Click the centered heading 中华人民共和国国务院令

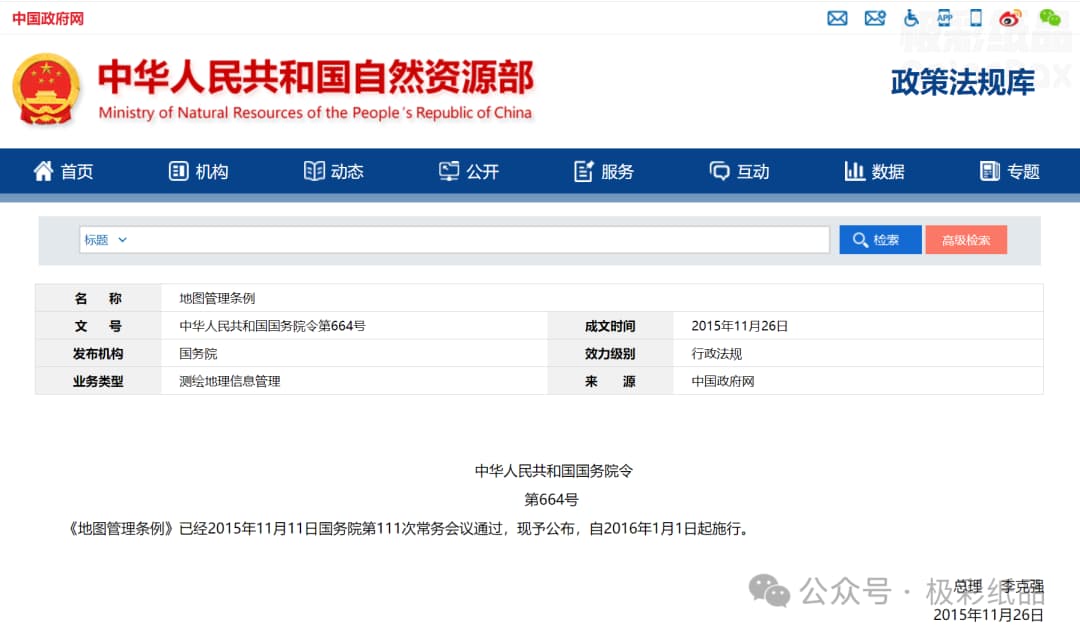click(x=553, y=471)
